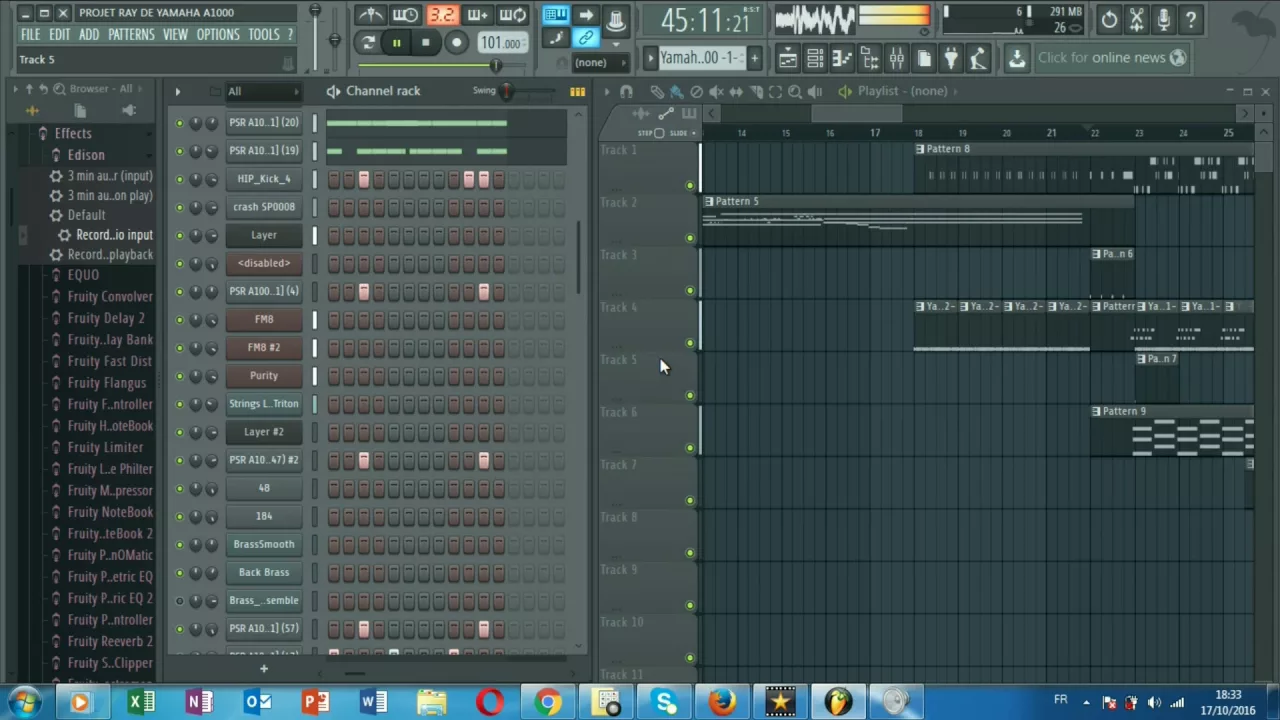Open the pattern selector Yamah..00 -1-
This screenshot has width=1280, height=720.
pyautogui.click(x=702, y=58)
